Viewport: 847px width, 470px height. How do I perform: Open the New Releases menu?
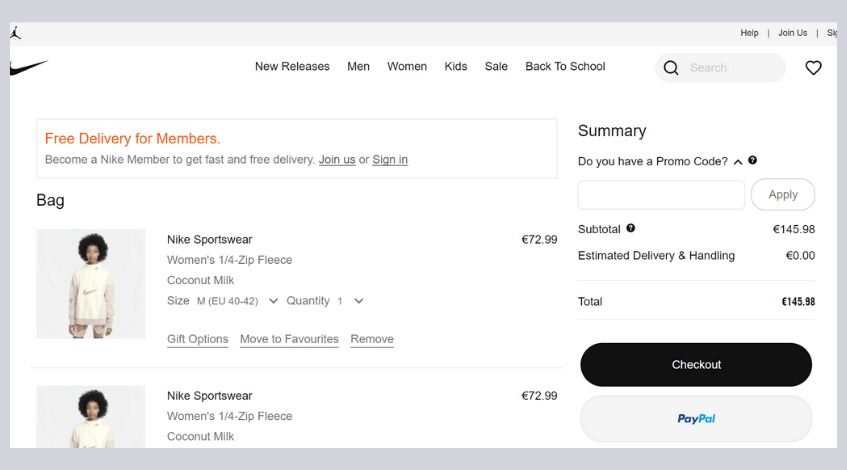pyautogui.click(x=292, y=66)
